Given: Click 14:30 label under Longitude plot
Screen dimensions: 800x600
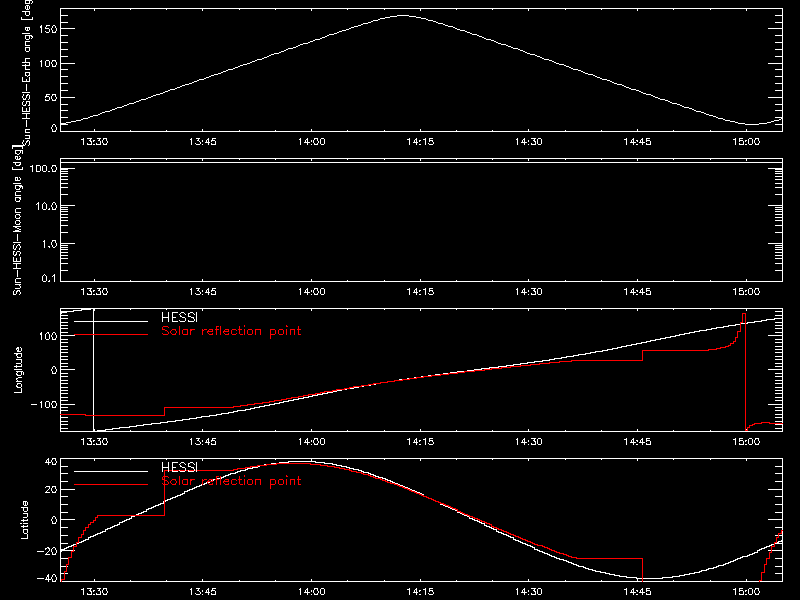Looking at the screenshot, I should (529, 442).
